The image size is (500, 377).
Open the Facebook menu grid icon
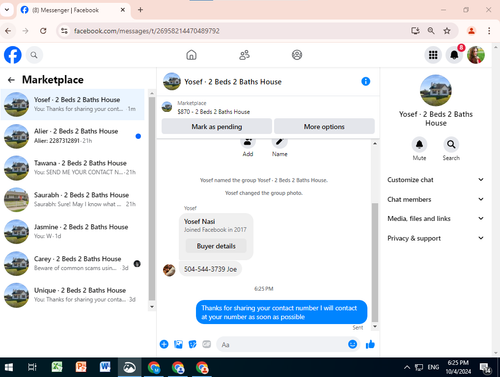click(433, 55)
